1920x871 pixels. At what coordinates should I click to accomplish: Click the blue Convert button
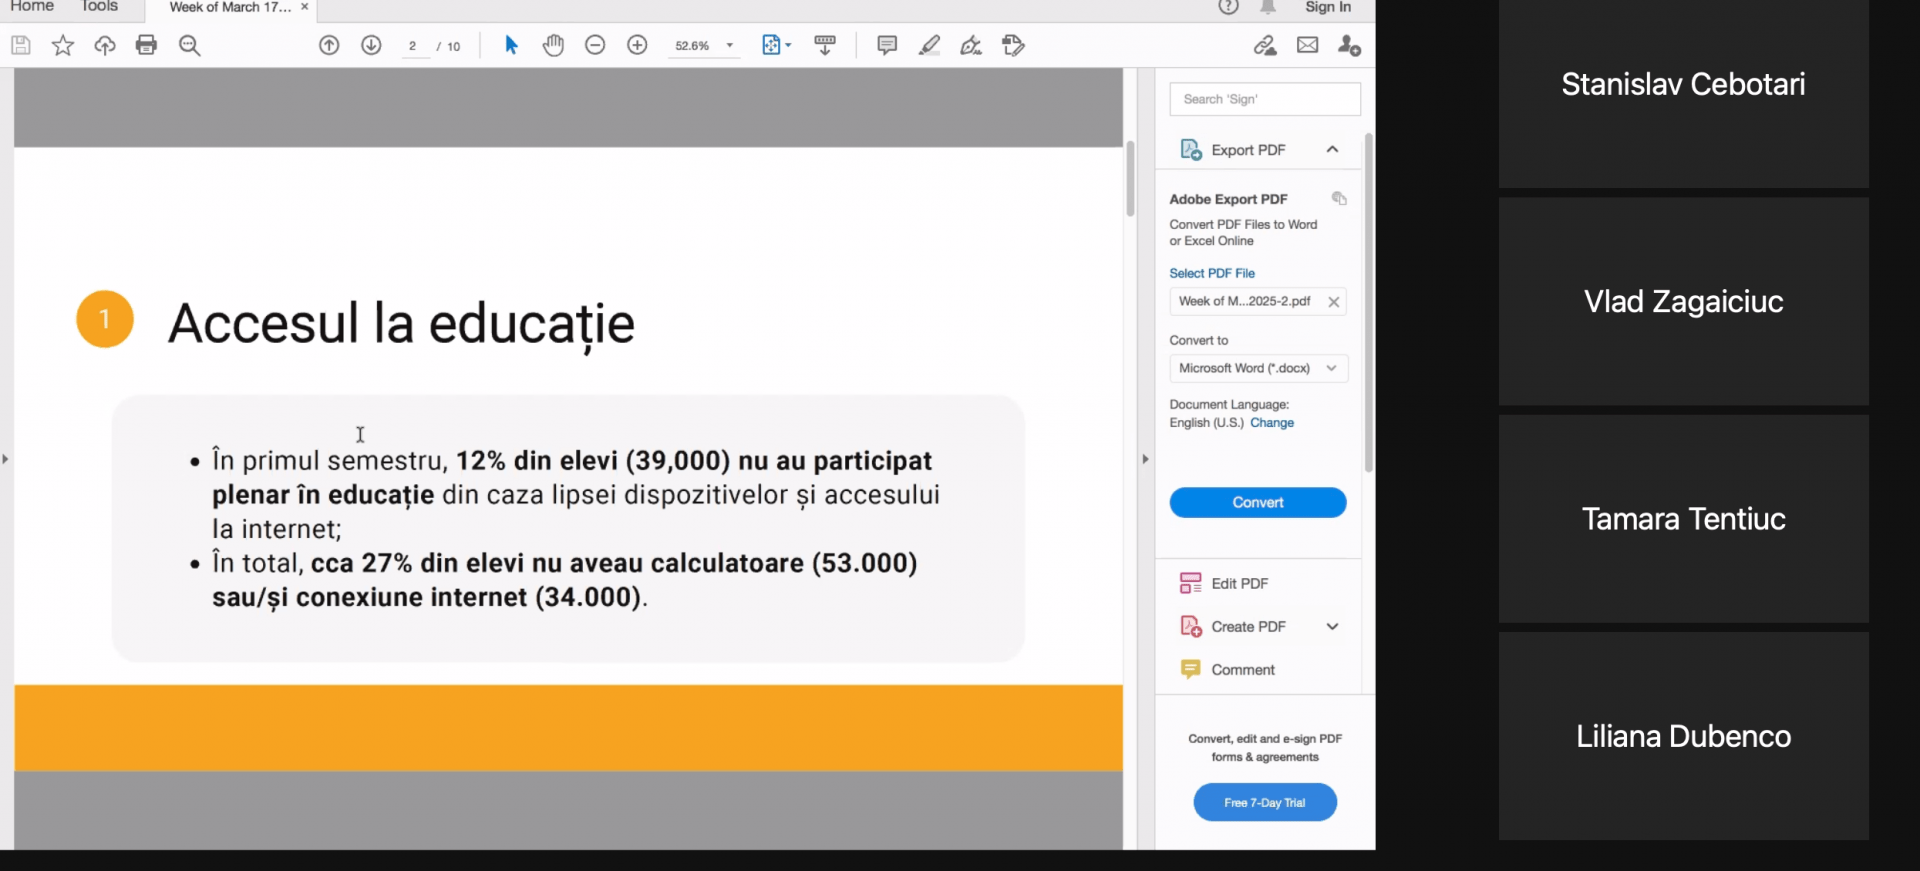[1257, 503]
